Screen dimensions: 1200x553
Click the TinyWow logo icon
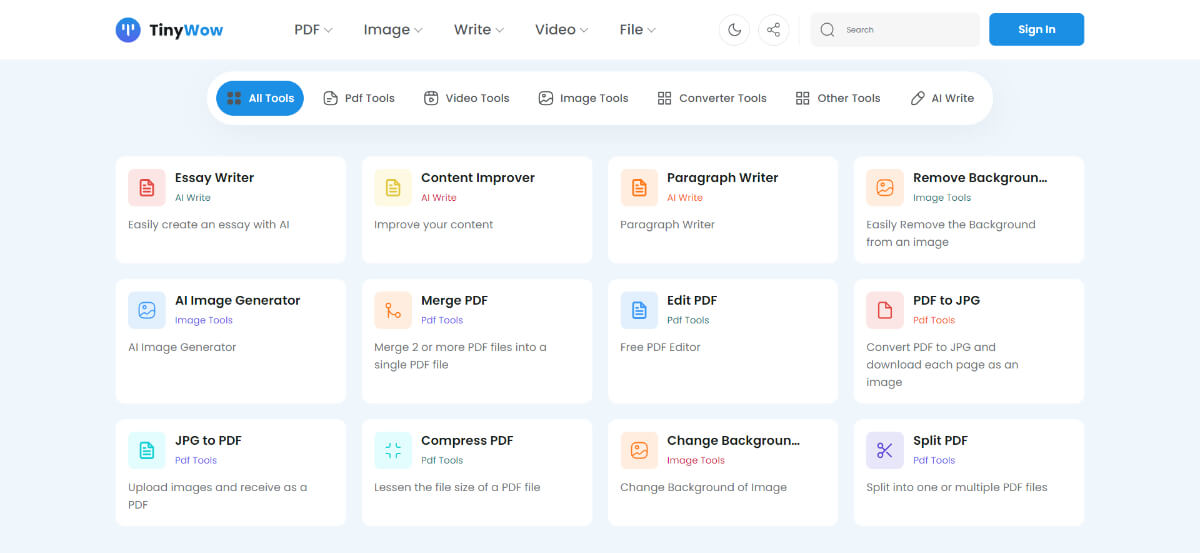(128, 30)
